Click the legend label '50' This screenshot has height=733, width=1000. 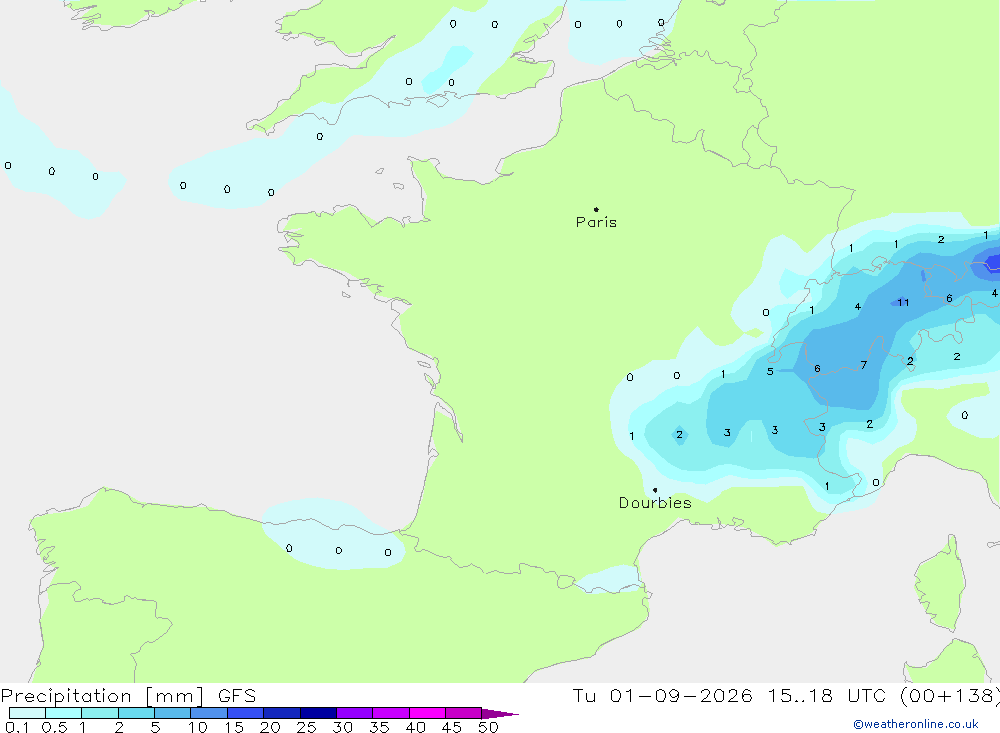[488, 727]
